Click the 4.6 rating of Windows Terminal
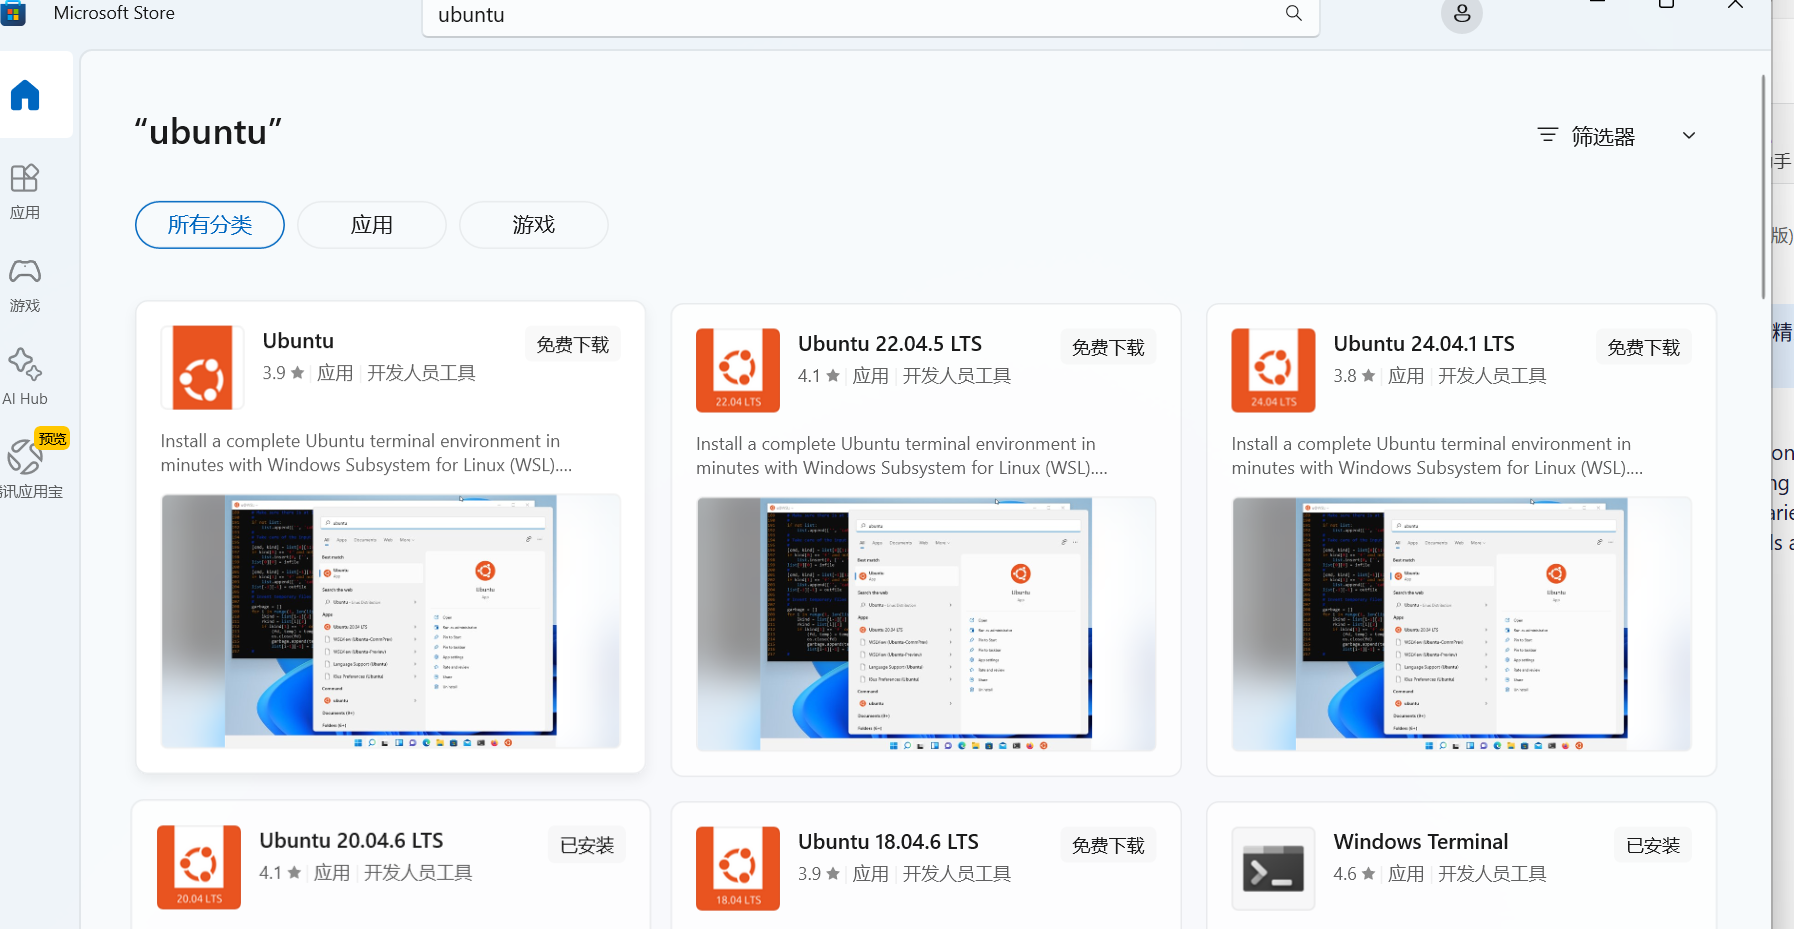1794x929 pixels. 1354,874
